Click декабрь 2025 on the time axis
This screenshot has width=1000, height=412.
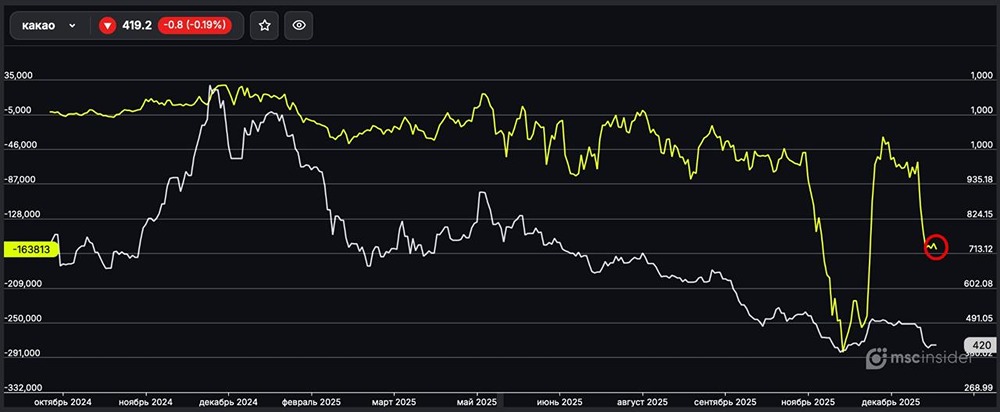[891, 402]
